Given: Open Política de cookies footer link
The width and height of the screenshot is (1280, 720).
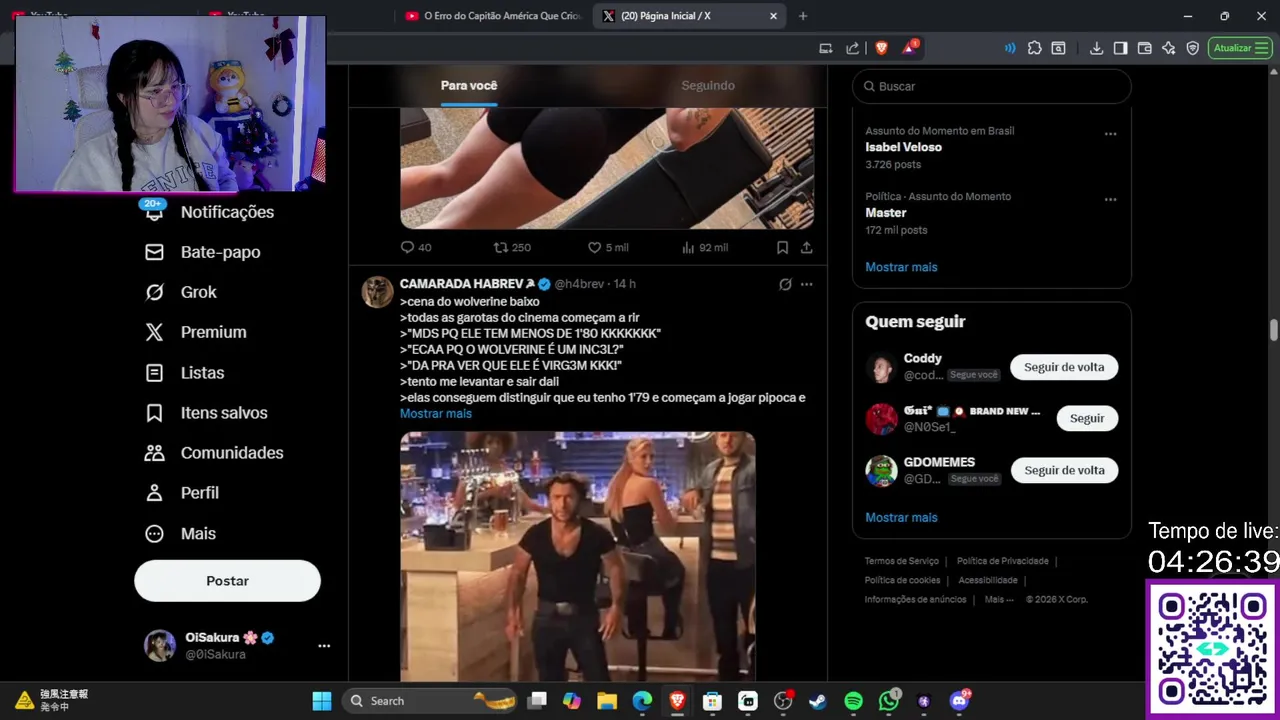Looking at the screenshot, I should pyautogui.click(x=902, y=580).
